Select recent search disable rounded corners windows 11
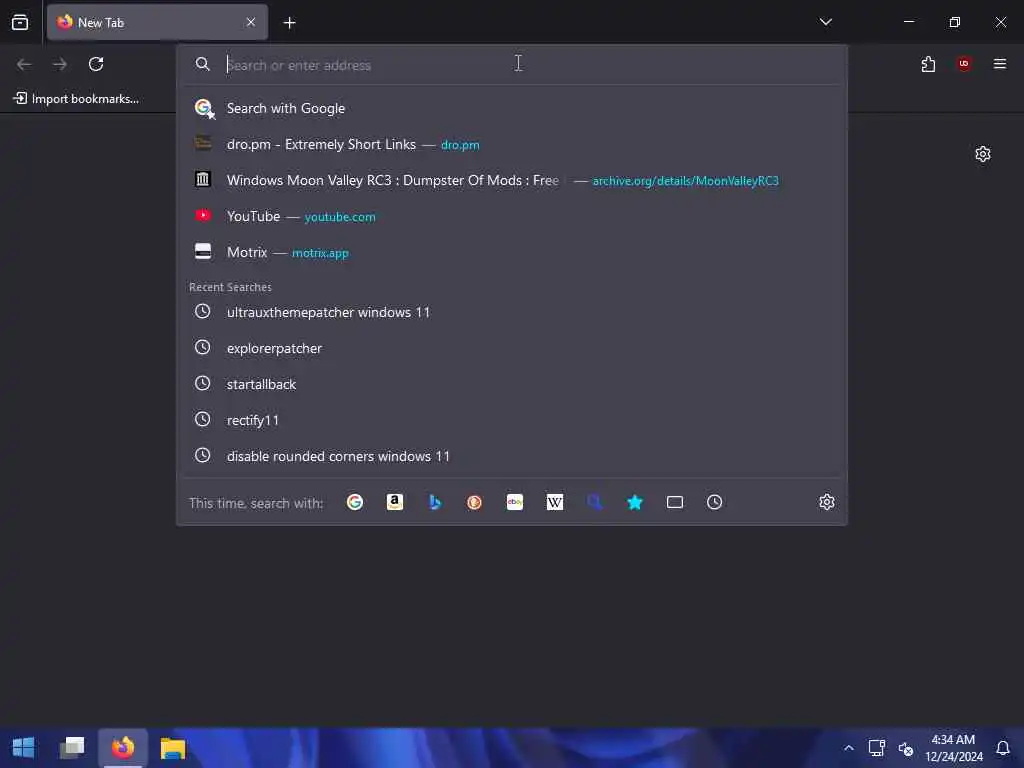1024x768 pixels. click(x=512, y=456)
